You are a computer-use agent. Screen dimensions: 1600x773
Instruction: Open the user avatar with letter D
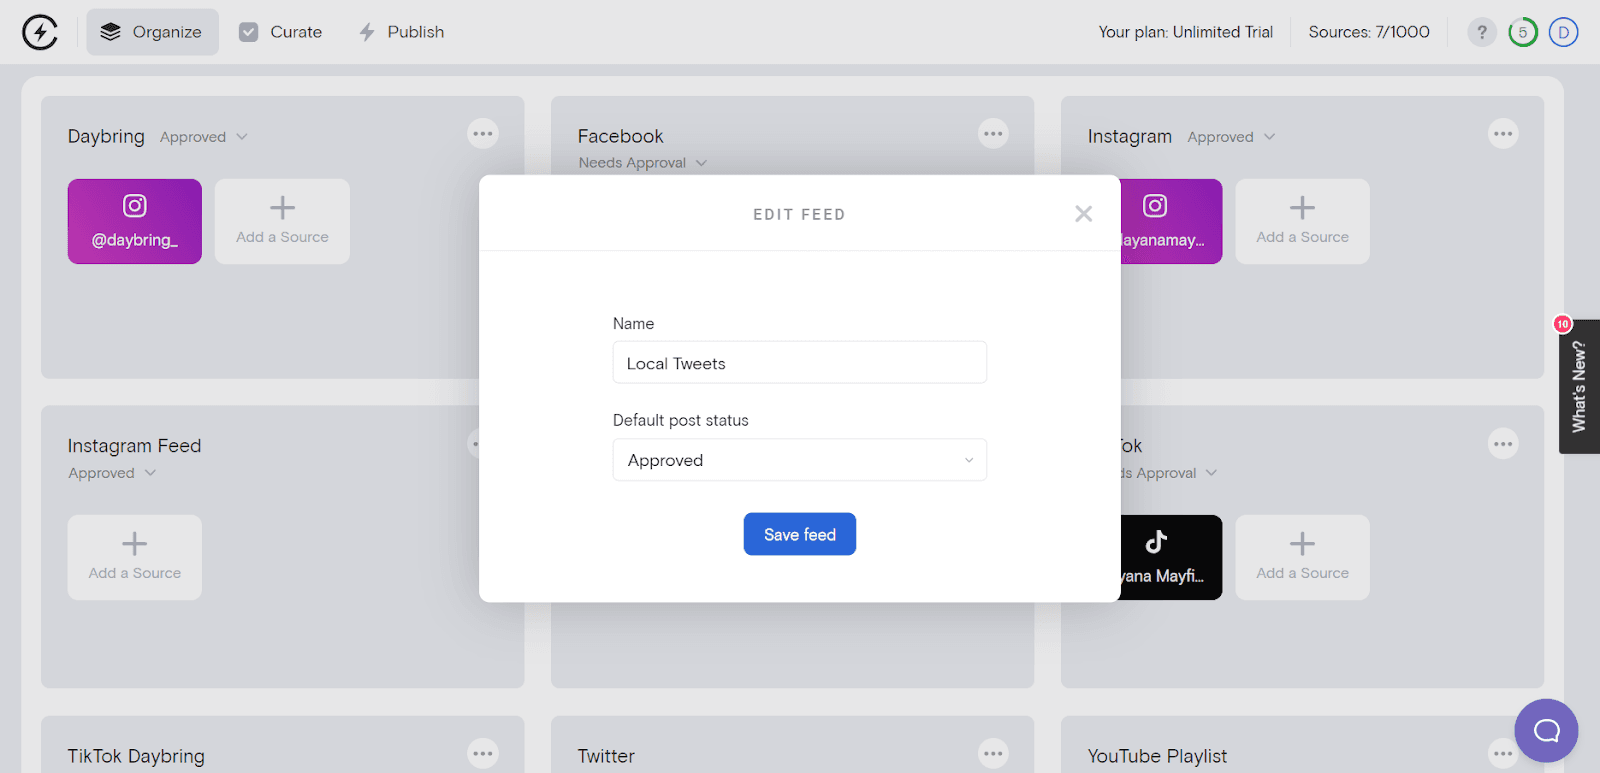click(x=1564, y=32)
